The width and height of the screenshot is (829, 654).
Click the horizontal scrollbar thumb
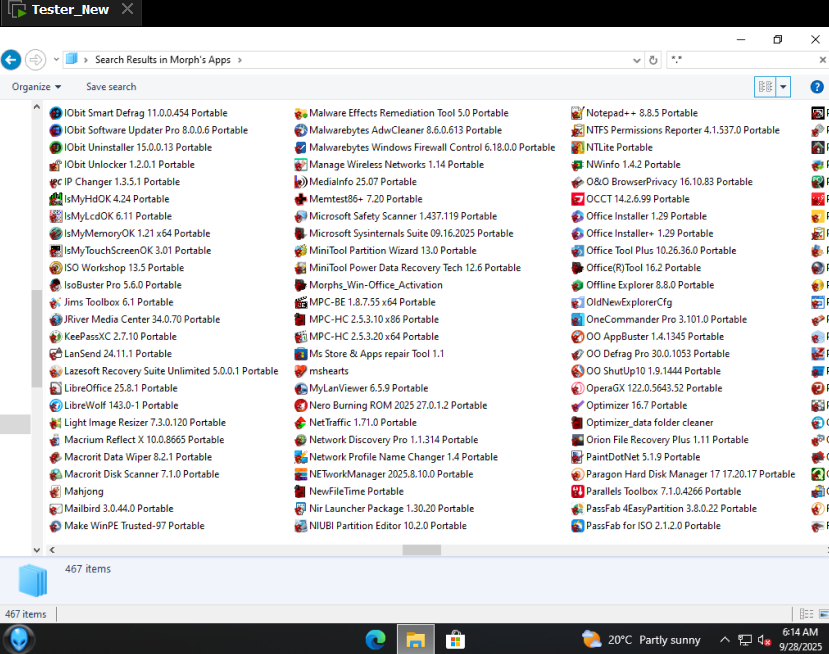[422, 550]
